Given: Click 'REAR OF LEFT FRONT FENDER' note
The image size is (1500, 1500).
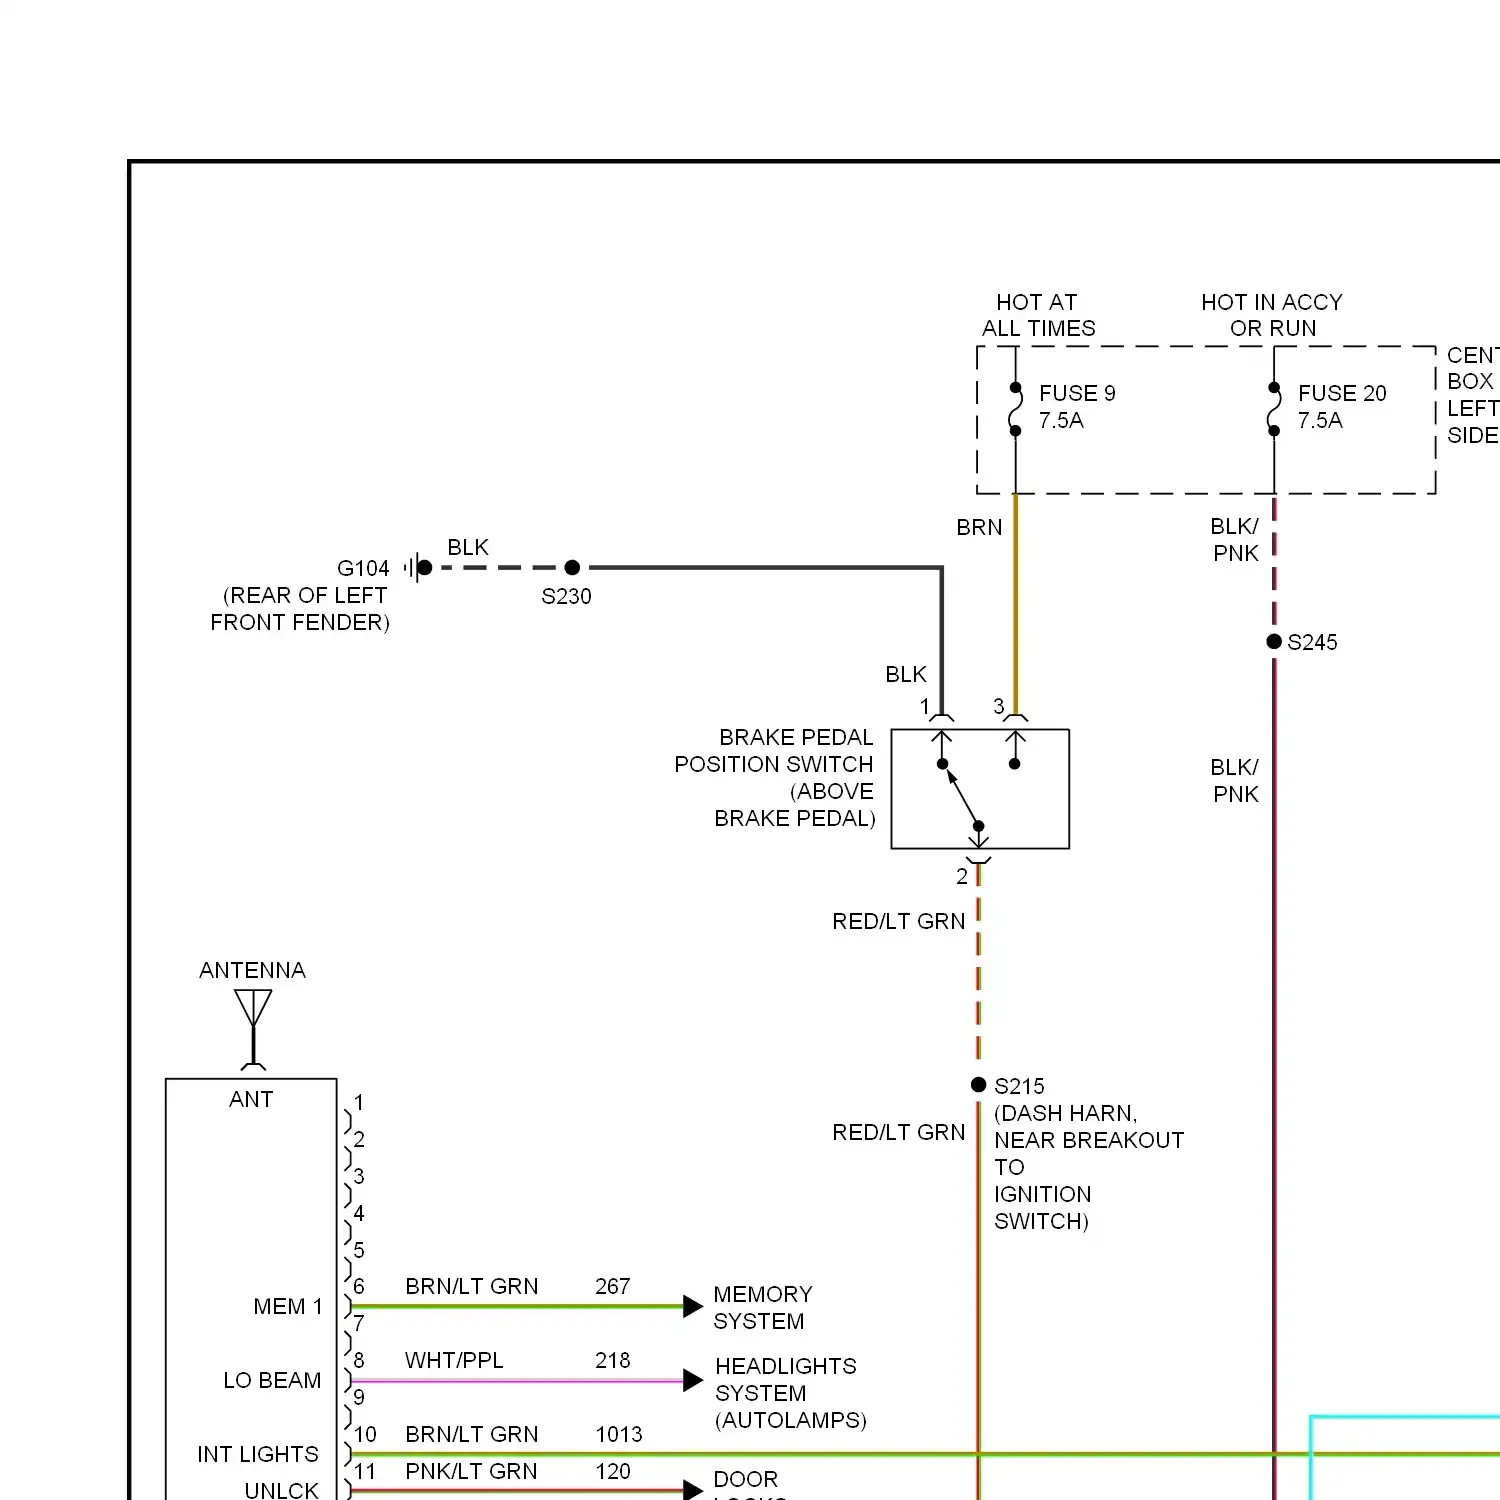Looking at the screenshot, I should (x=300, y=608).
